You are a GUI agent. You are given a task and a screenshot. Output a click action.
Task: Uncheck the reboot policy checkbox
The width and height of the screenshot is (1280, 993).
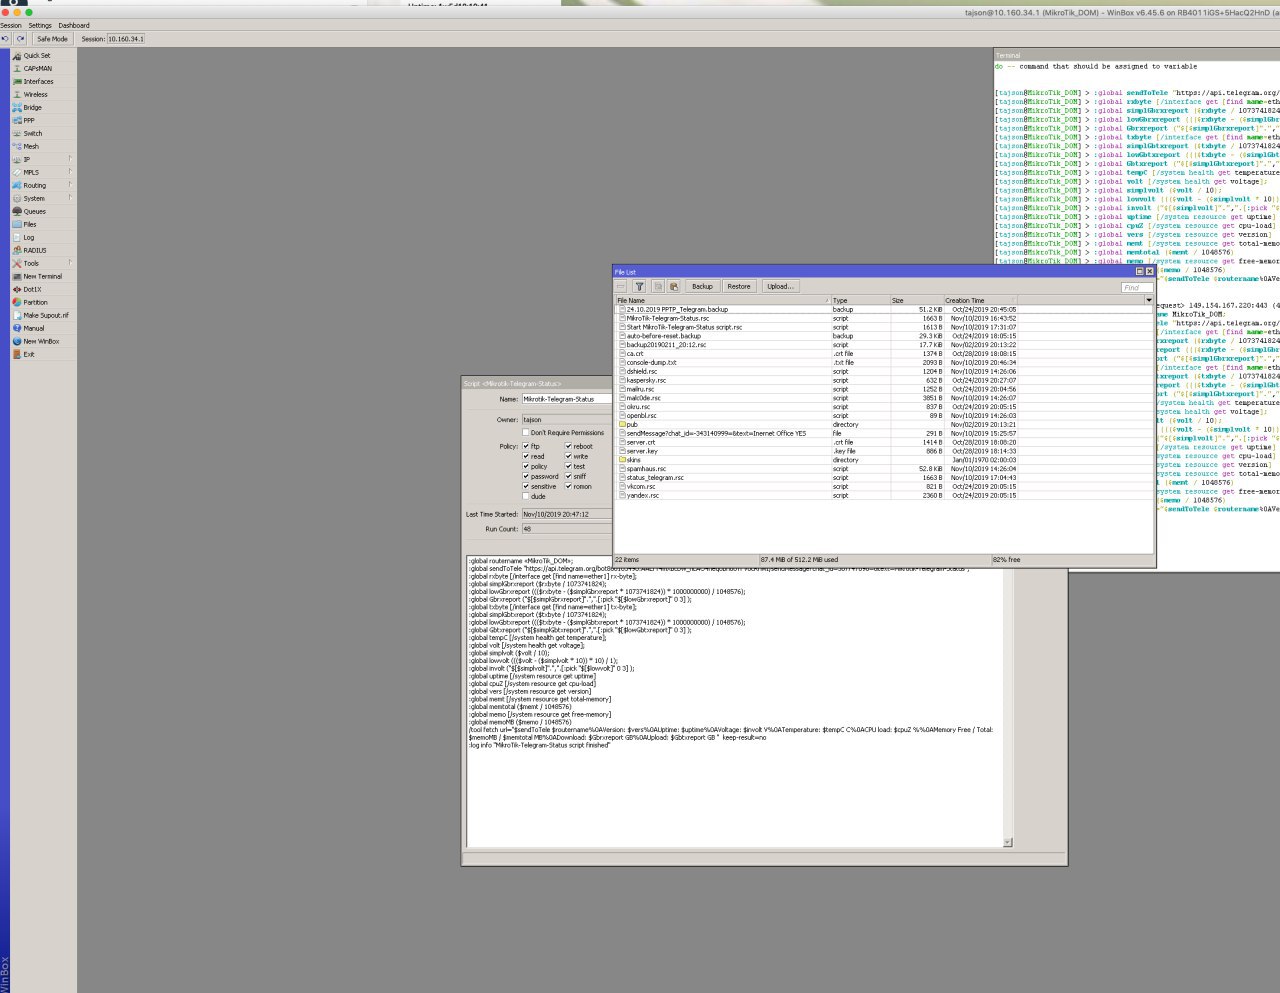point(568,447)
